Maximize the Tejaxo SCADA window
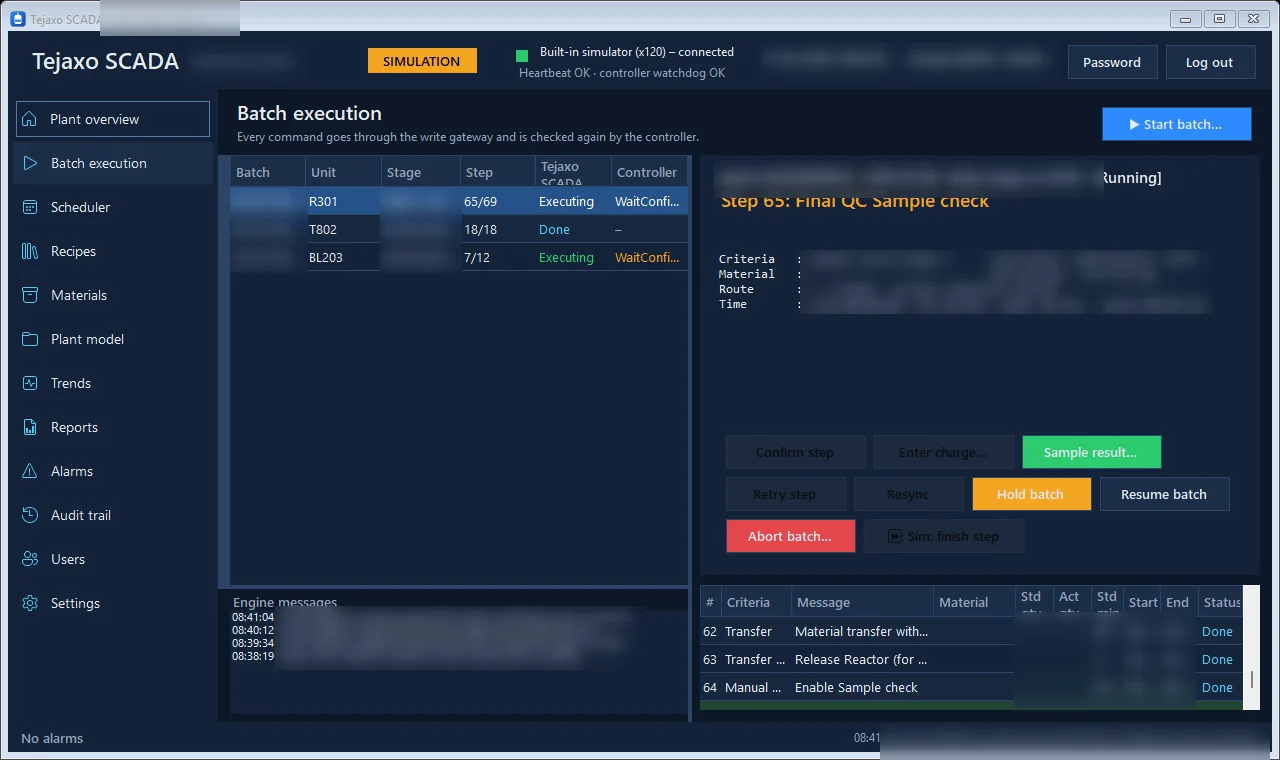 click(1219, 18)
